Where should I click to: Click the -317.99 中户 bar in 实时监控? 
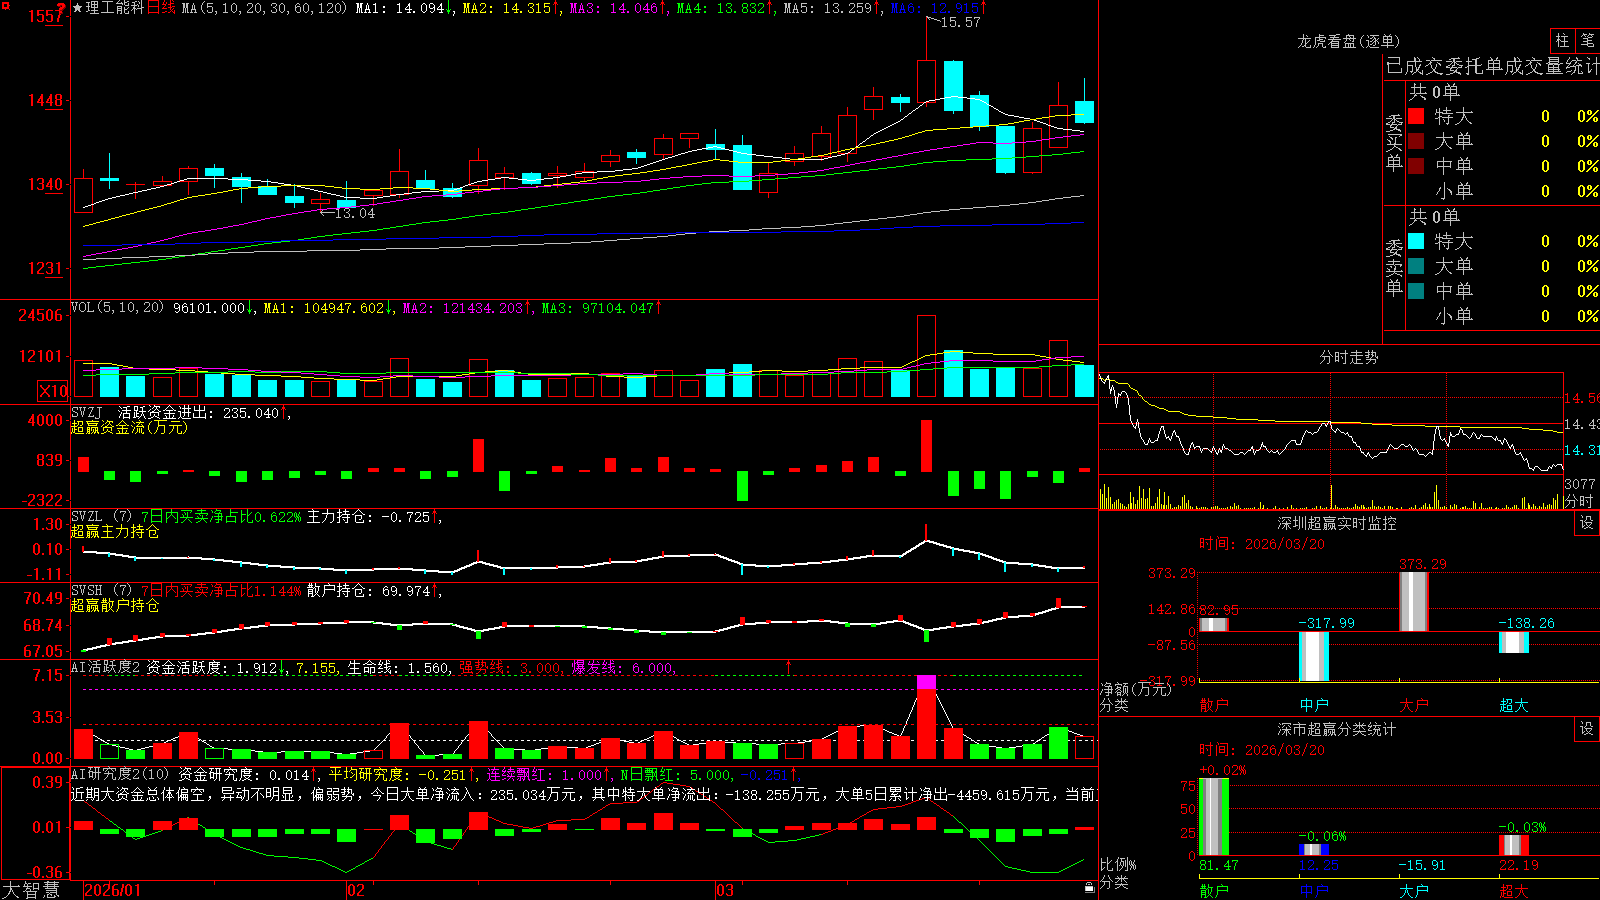pyautogui.click(x=1314, y=657)
